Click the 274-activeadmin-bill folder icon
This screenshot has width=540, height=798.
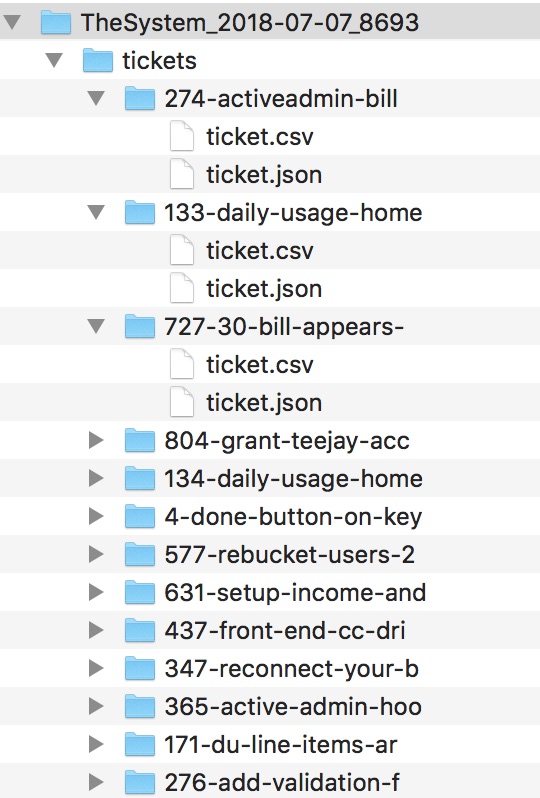click(x=139, y=98)
